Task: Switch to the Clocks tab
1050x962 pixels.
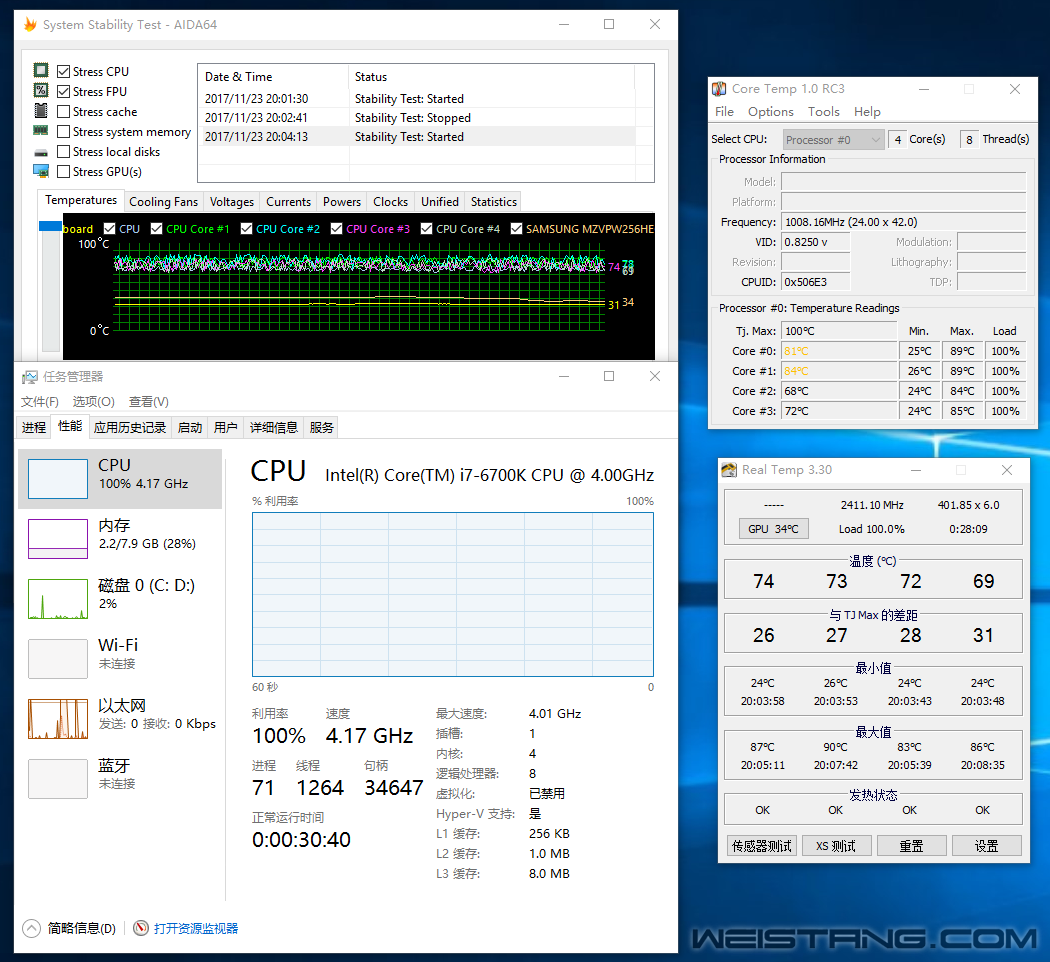Action: click(x=390, y=202)
